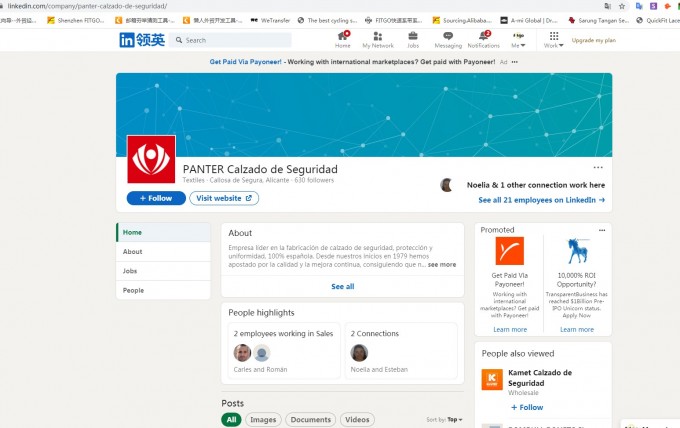Screen dimensions: 680x428
Task: Click Román's grey placeholder avatar
Action: coord(262,353)
